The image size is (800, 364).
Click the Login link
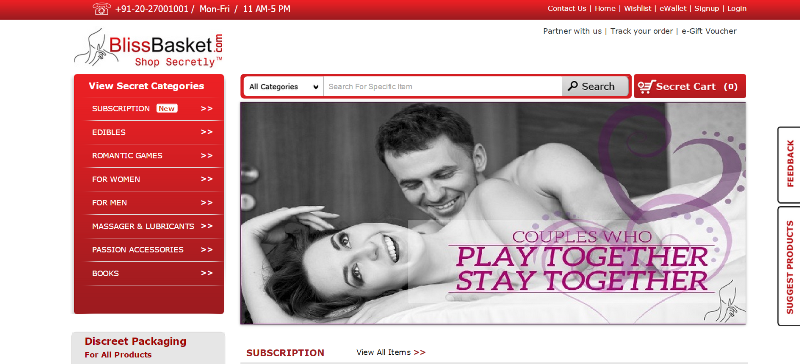click(x=737, y=8)
